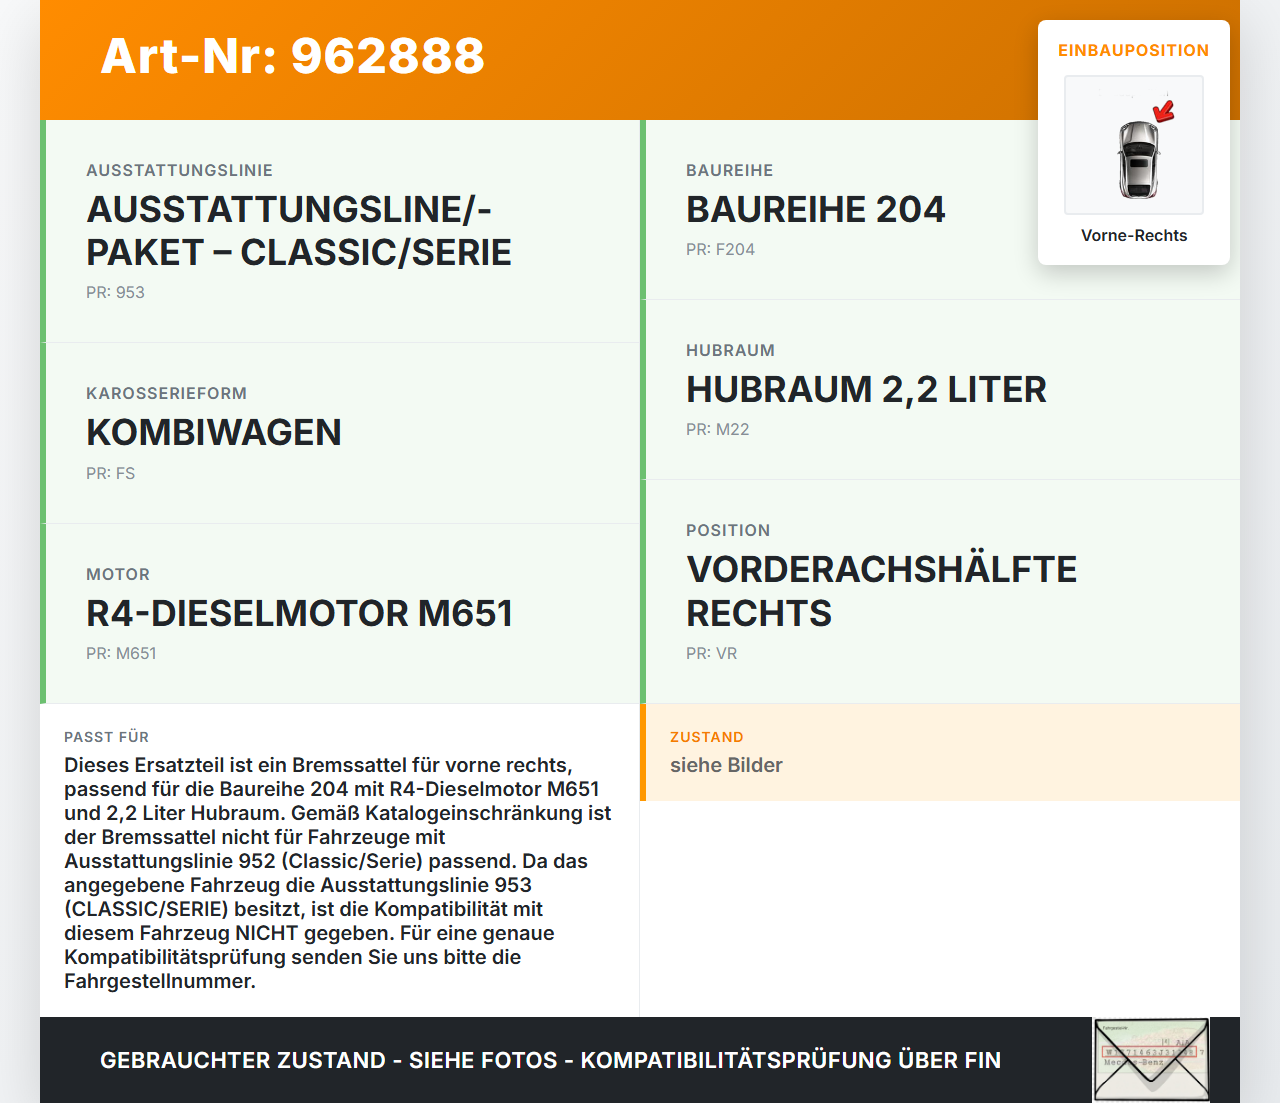Select the green bar beside the Motor panel
This screenshot has height=1103, width=1280.
42,614
